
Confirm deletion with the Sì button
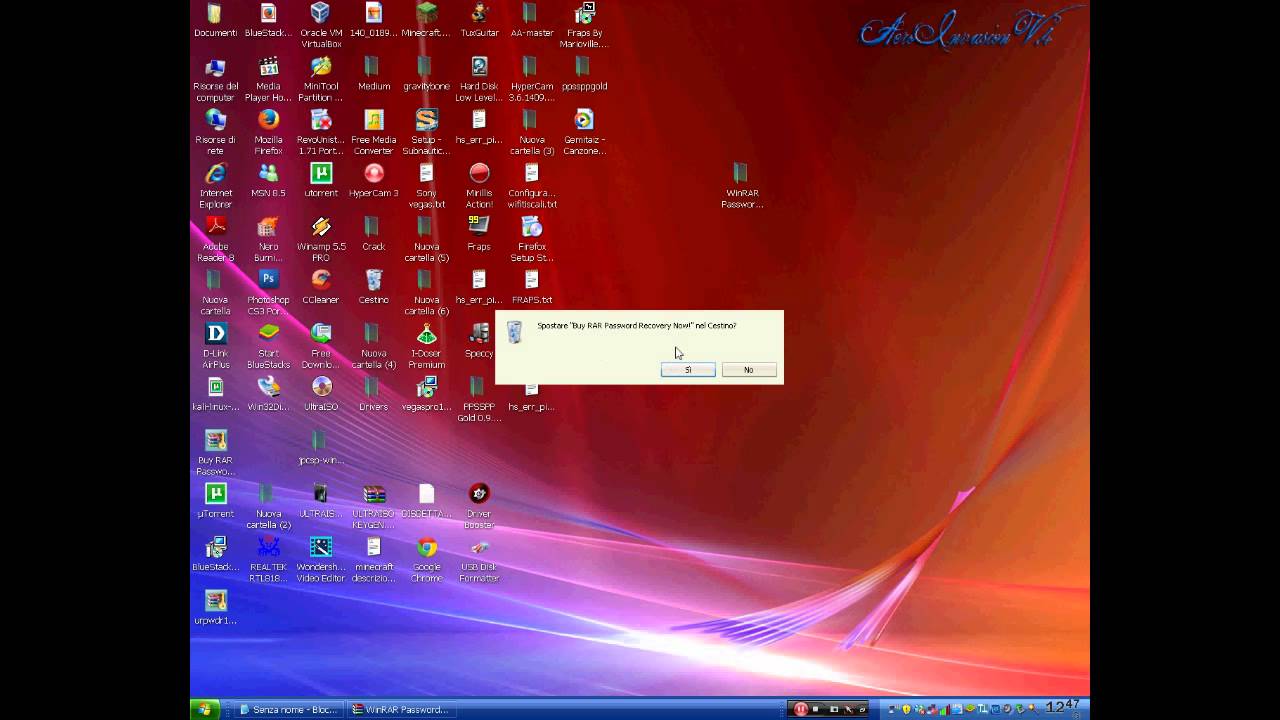[688, 370]
